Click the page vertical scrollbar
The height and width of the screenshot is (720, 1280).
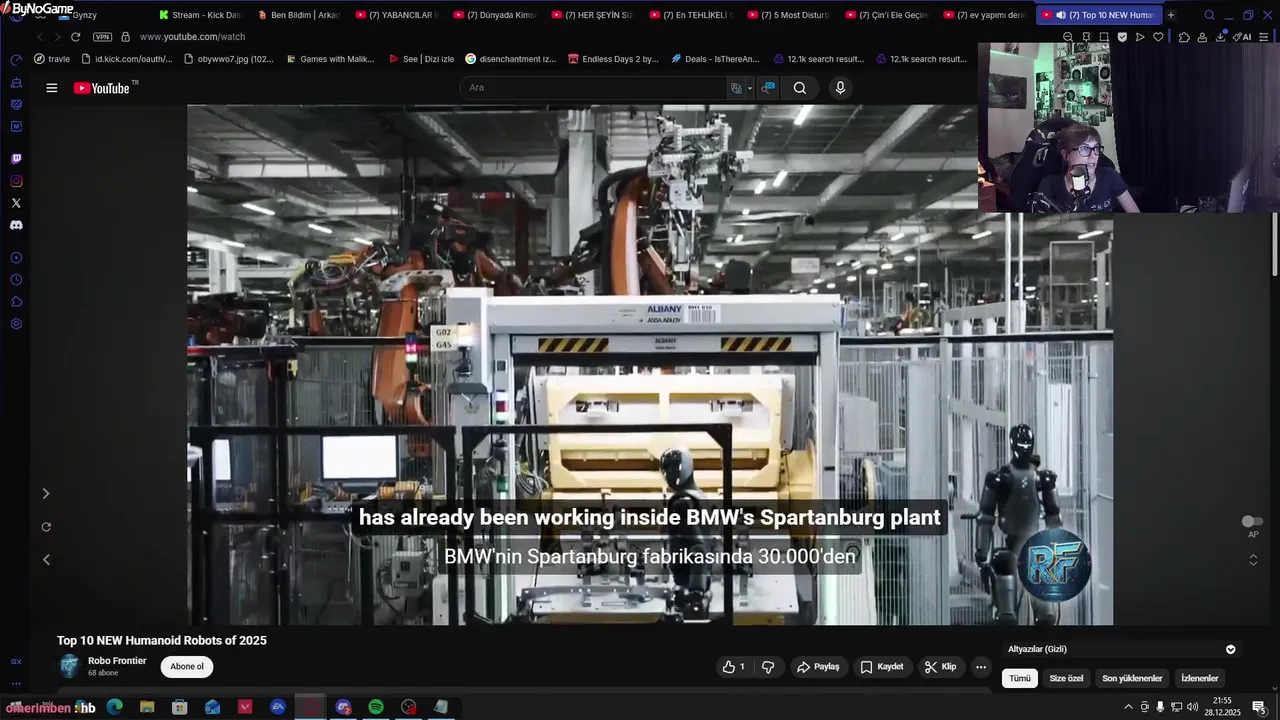point(1274,245)
